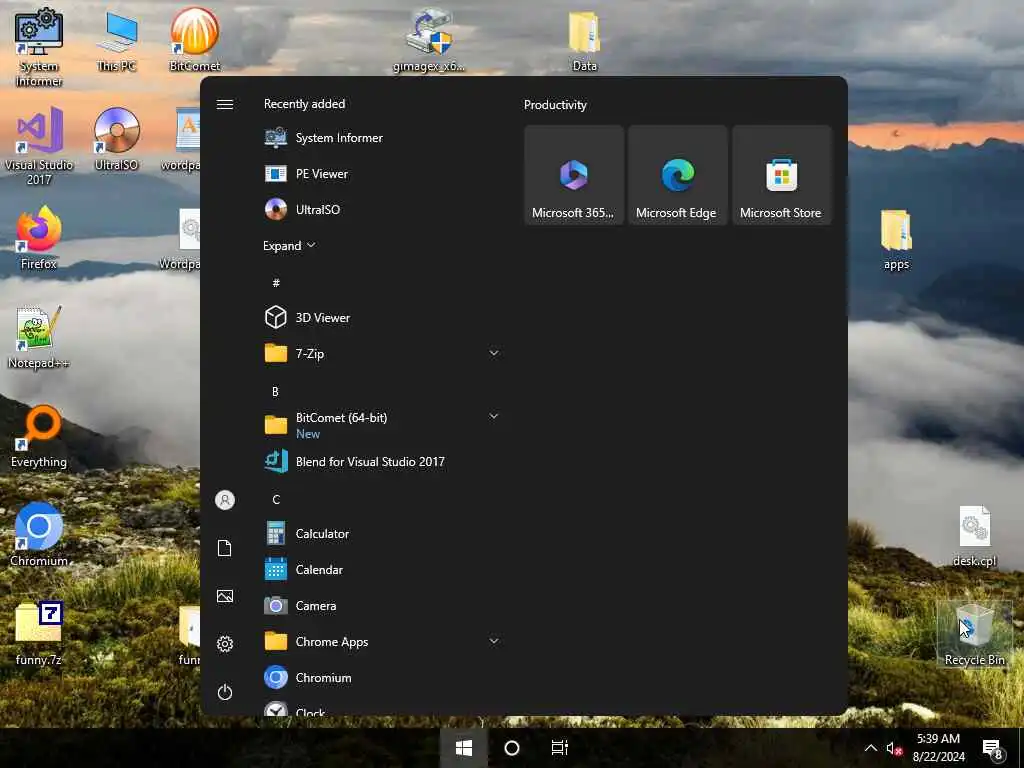The image size is (1024, 768).
Task: Click the Productivity group heading
Action: (x=555, y=104)
